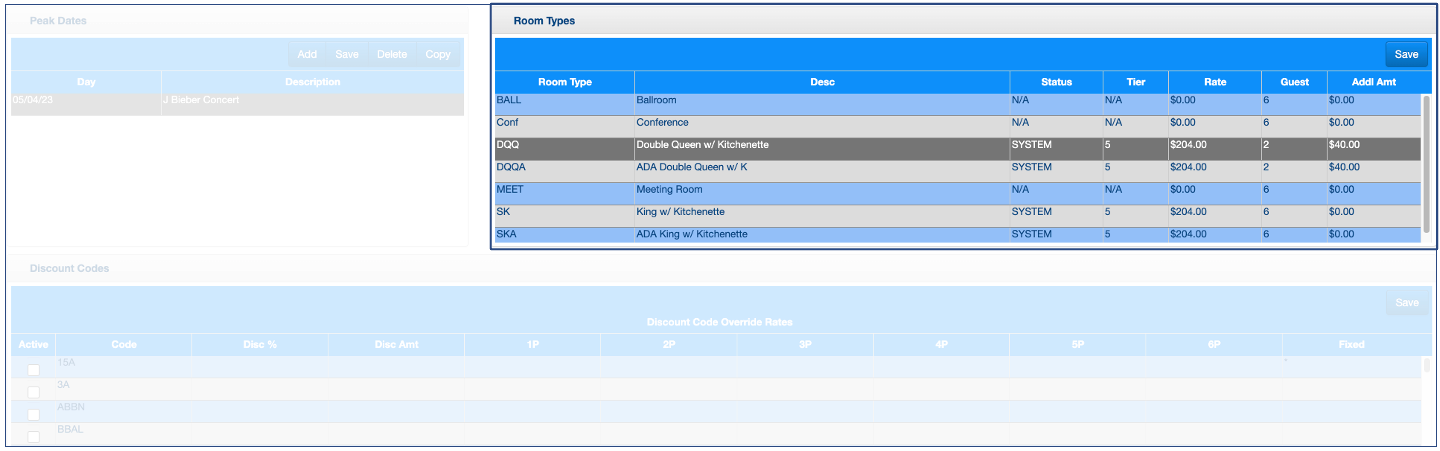This screenshot has height=451, width=1440.
Task: Select the Meeting Room row
Action: [820, 190]
